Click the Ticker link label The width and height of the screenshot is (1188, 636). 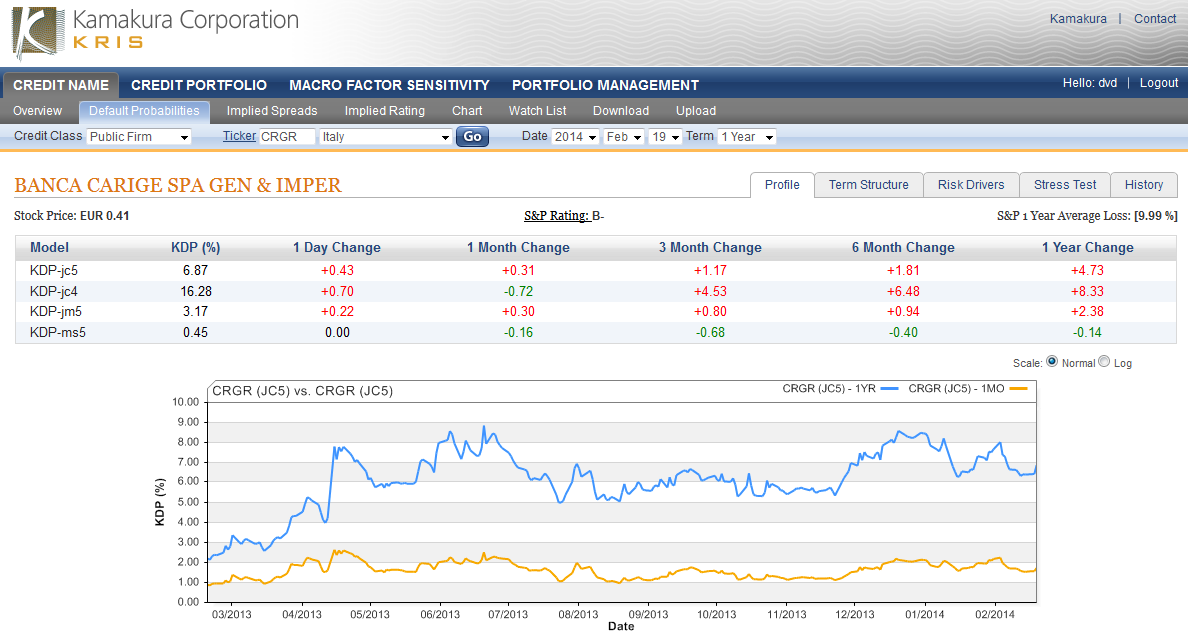click(239, 137)
